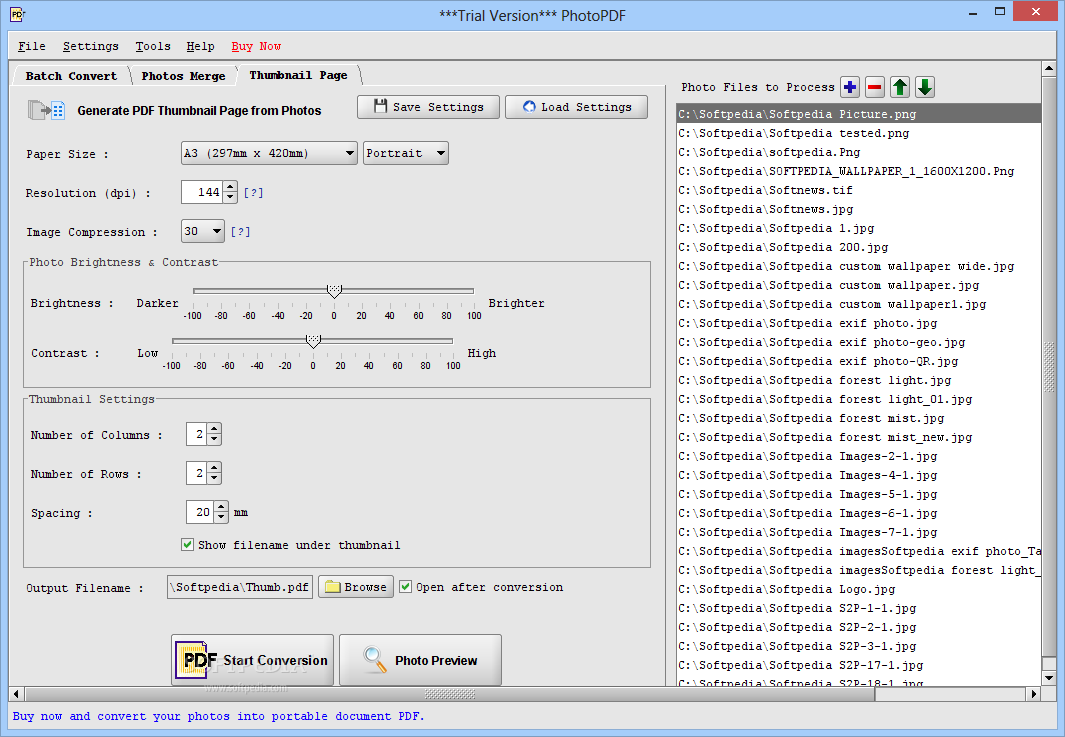Open the Settings menu
1065x737 pixels.
click(x=90, y=46)
